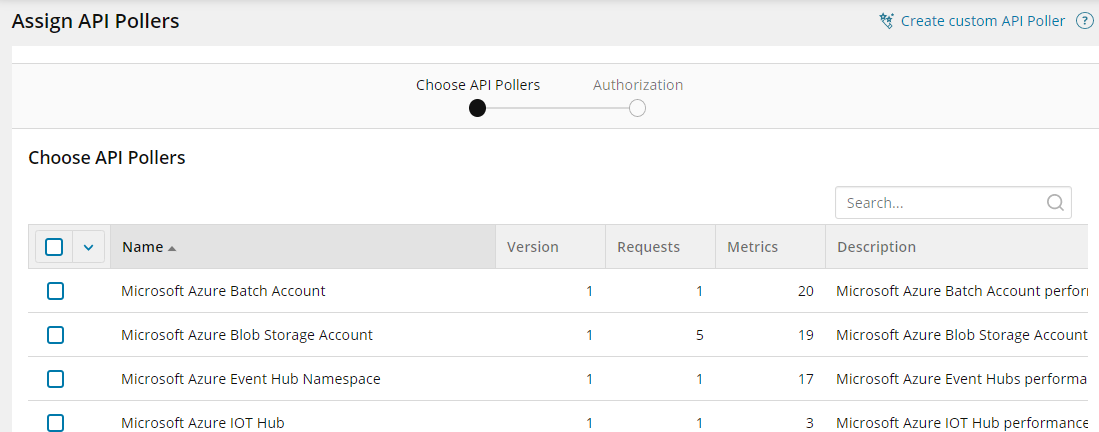This screenshot has width=1099, height=432.
Task: Open the selection options dropdown arrow
Action: 88,247
